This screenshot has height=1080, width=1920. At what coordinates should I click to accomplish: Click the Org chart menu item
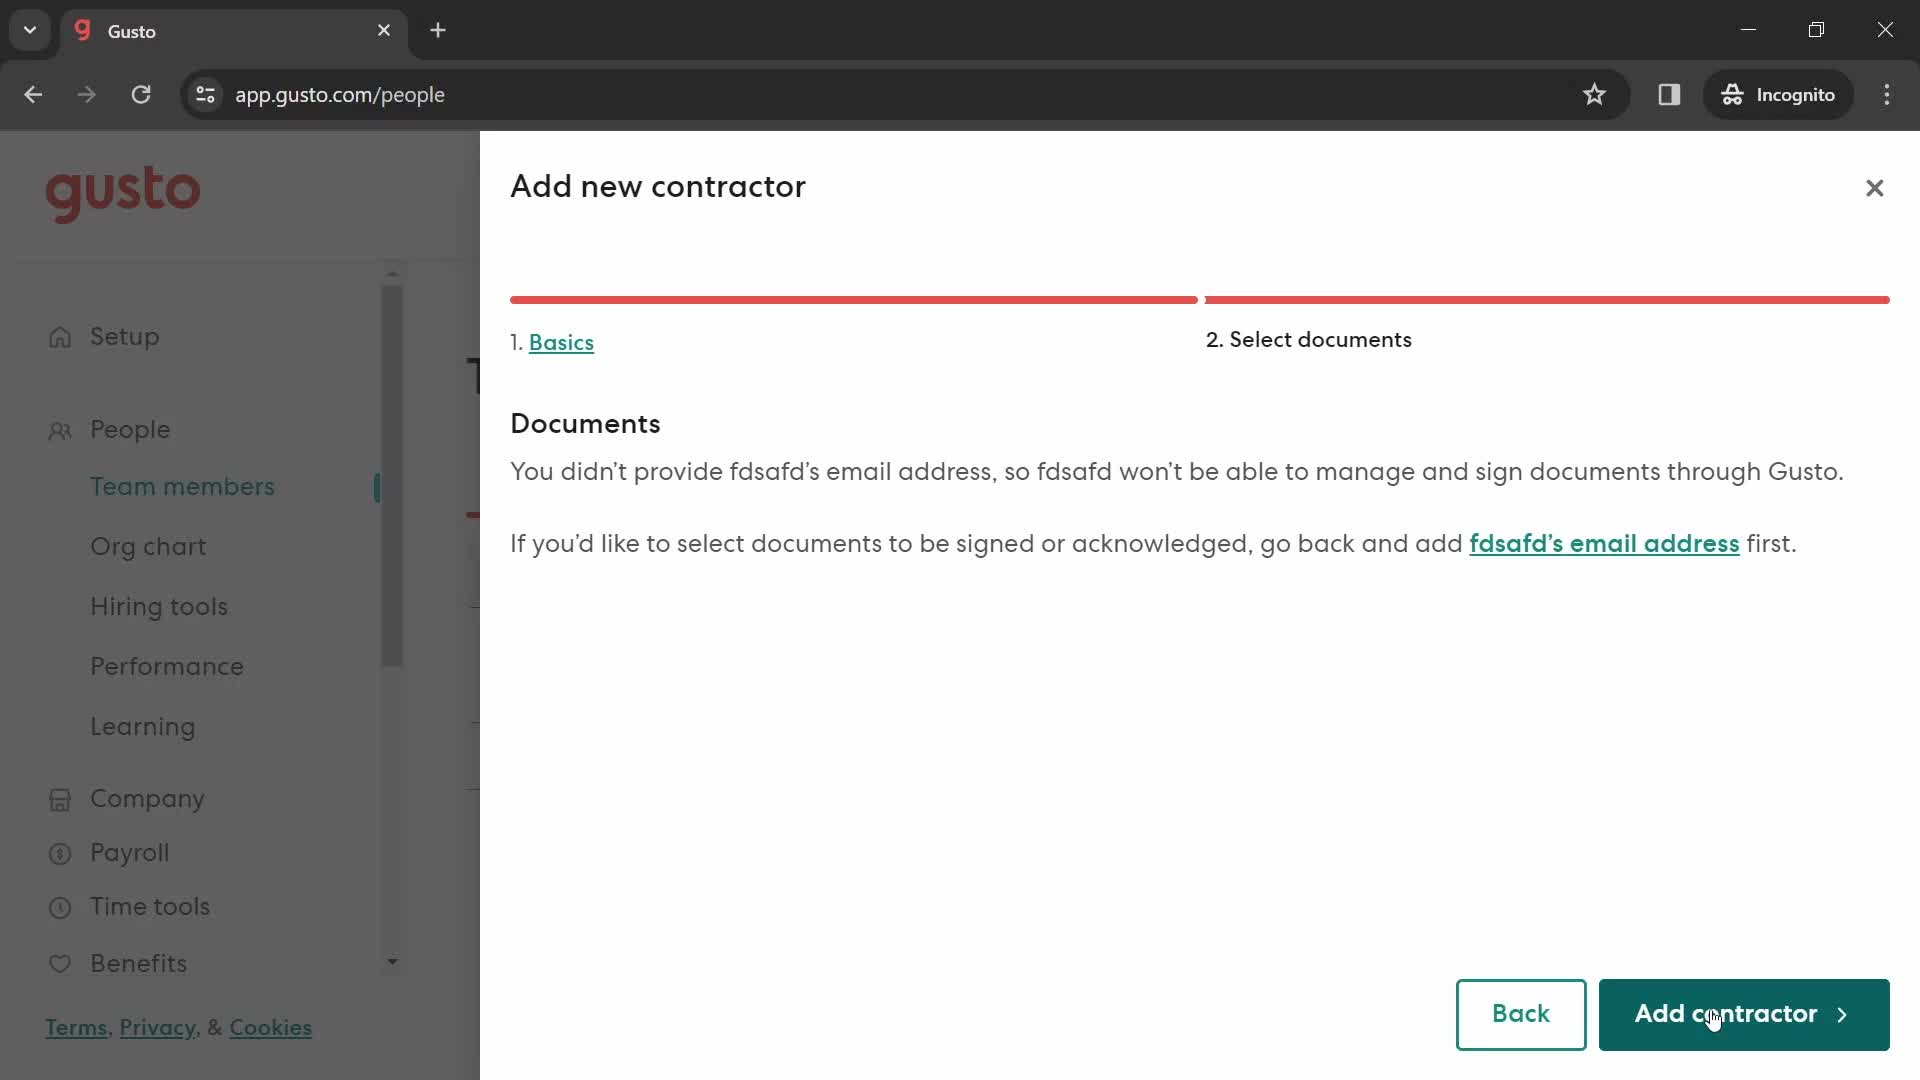click(x=146, y=546)
